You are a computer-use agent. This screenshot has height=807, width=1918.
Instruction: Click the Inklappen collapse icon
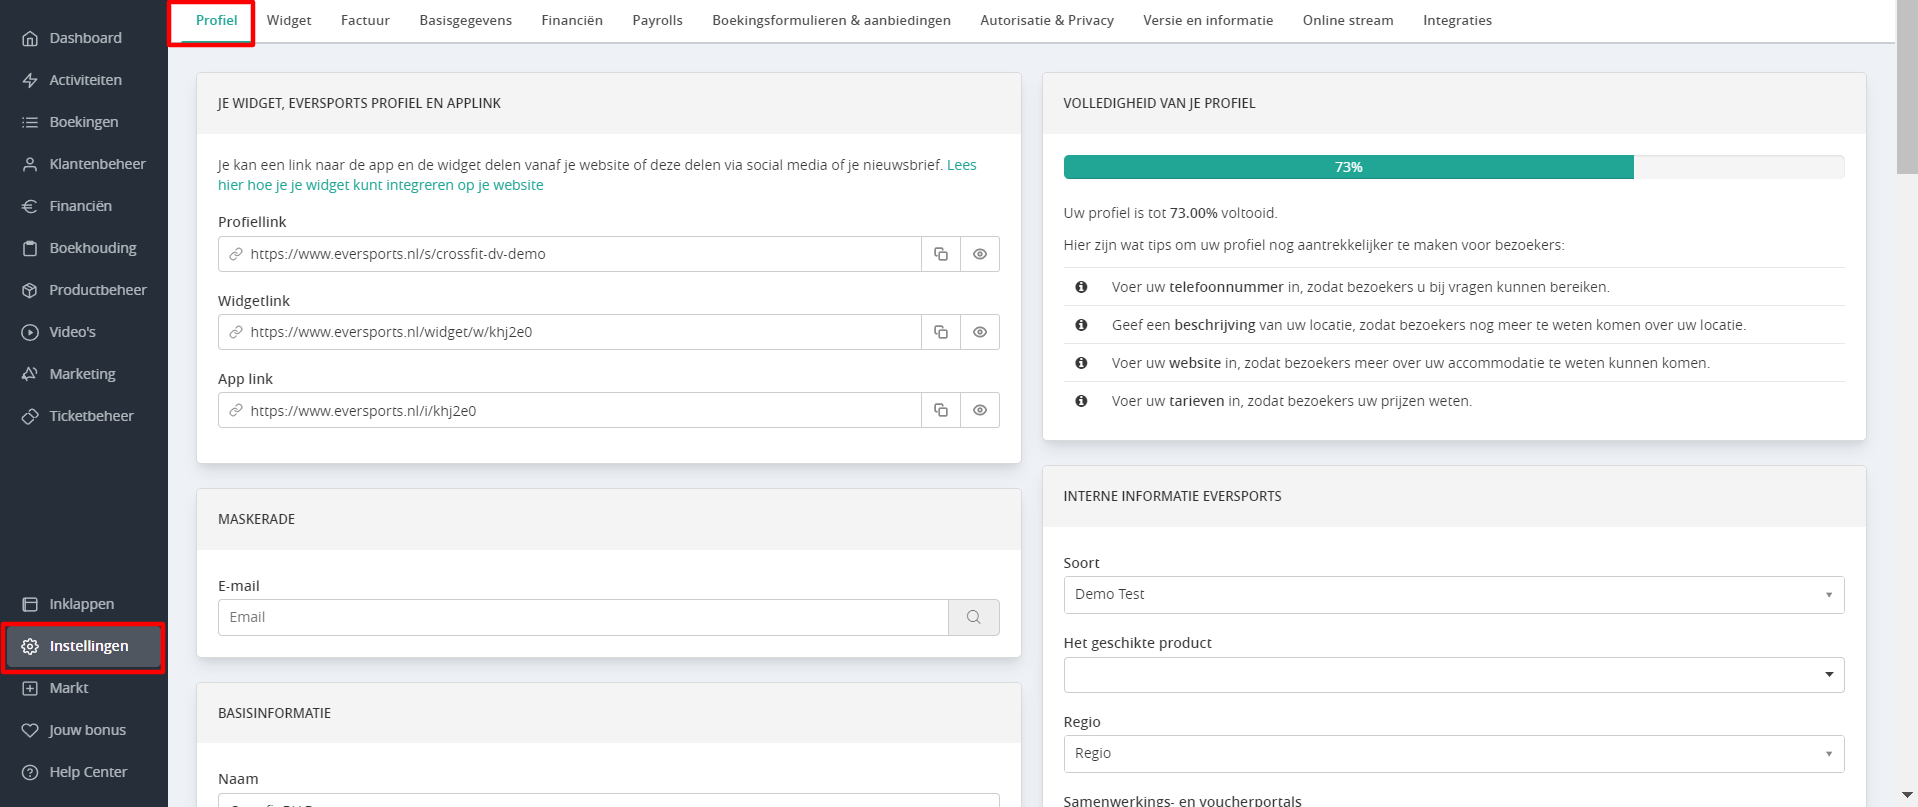(30, 604)
